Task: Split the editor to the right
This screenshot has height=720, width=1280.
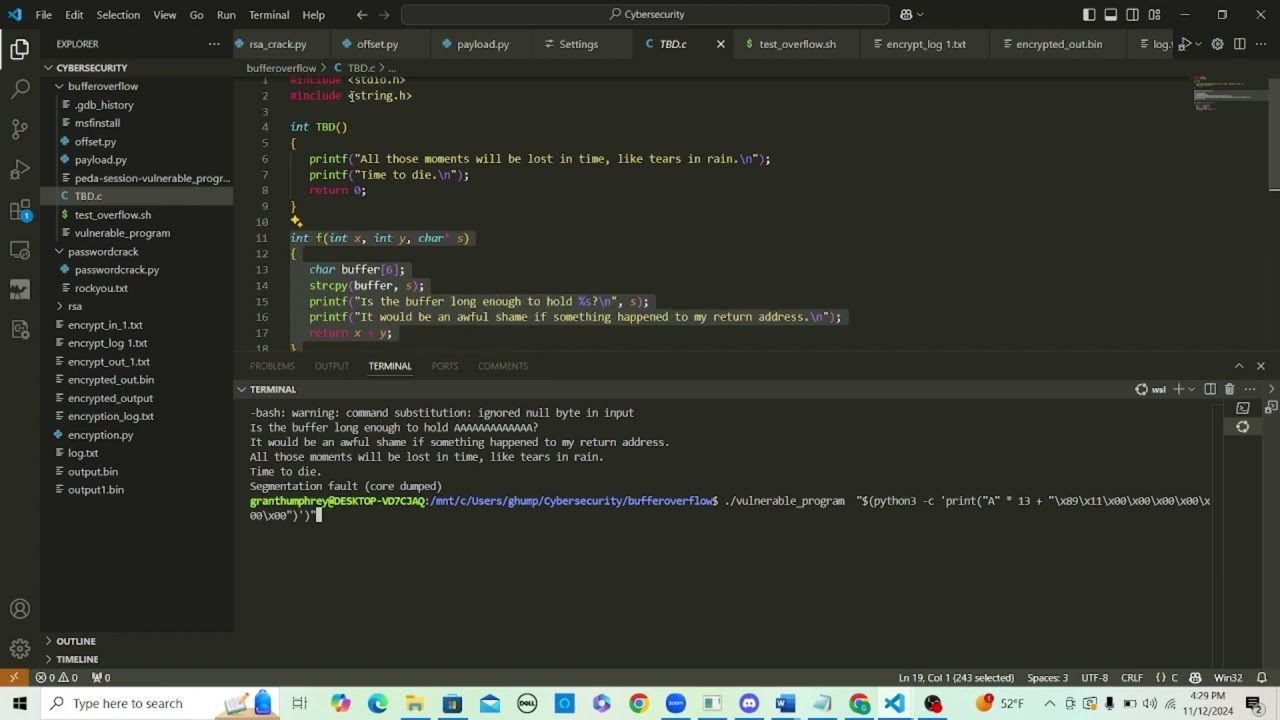Action: coord(1240,44)
